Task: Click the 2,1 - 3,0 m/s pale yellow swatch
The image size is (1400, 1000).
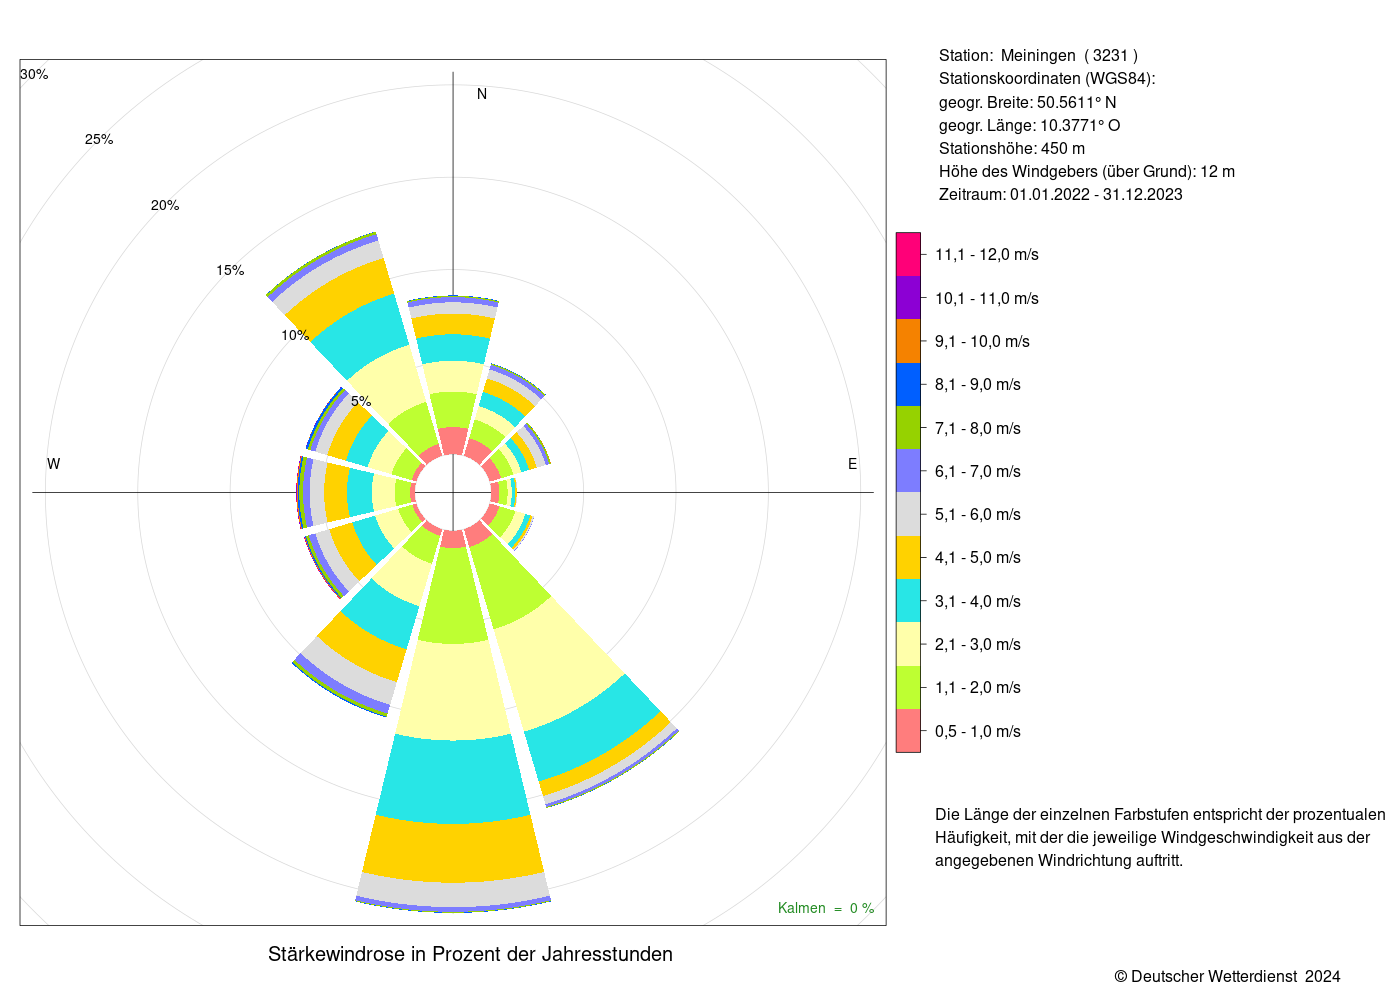Action: (x=908, y=644)
